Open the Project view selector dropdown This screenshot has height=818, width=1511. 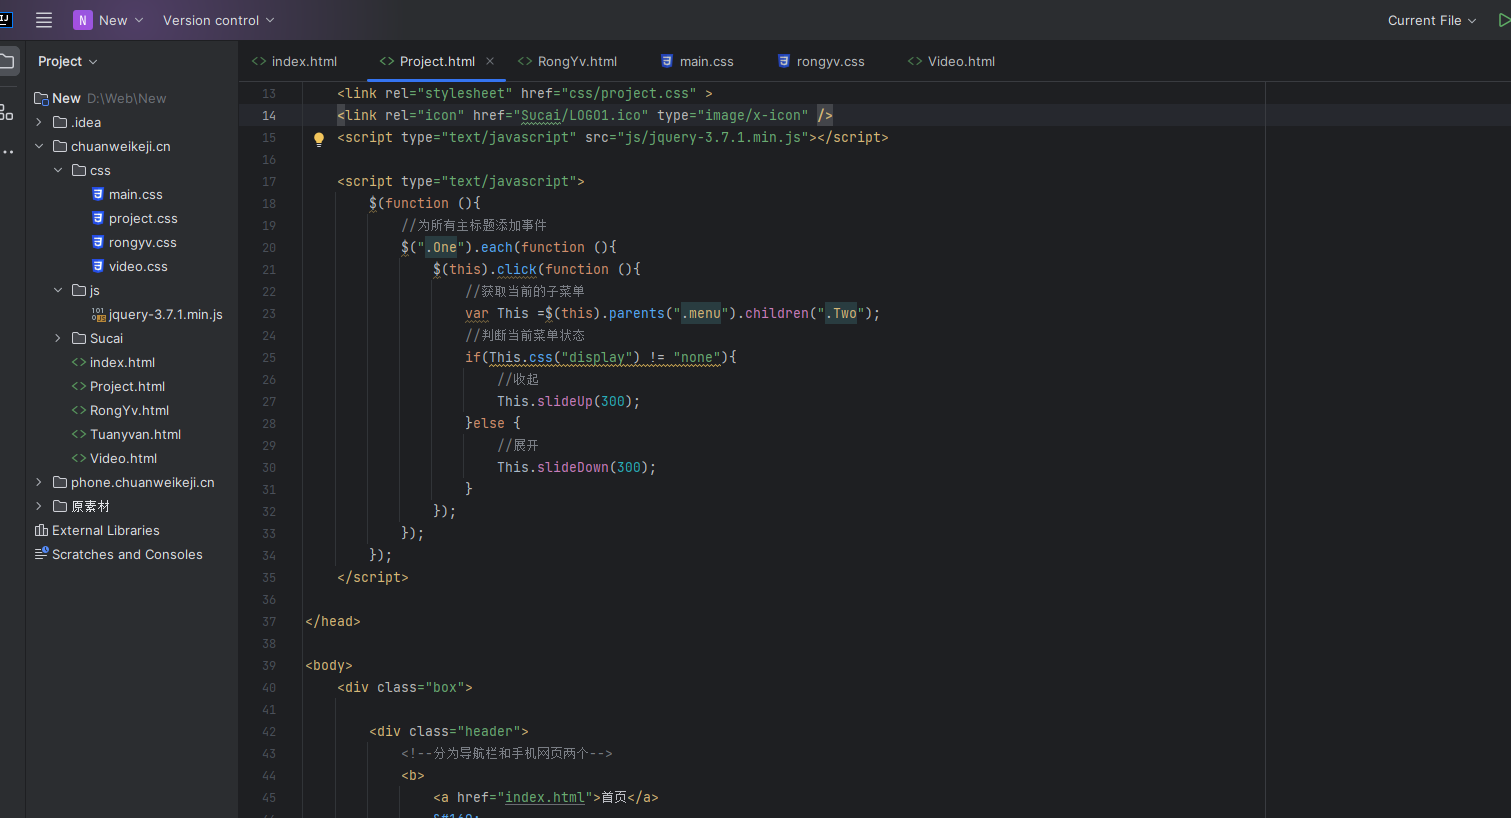point(68,61)
